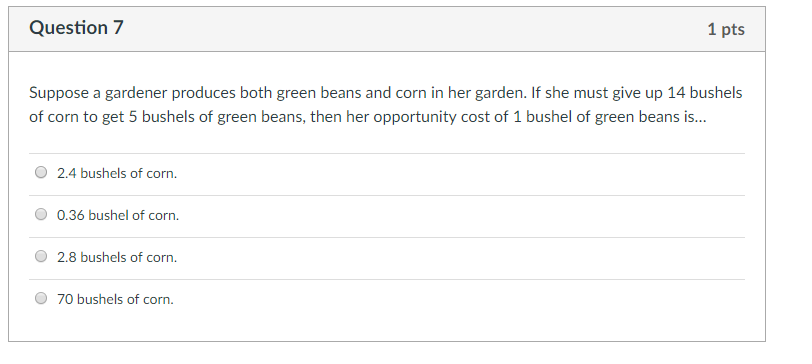Select the 2.4 bushels of corn radio button
This screenshot has height=364, width=812.
[41, 172]
